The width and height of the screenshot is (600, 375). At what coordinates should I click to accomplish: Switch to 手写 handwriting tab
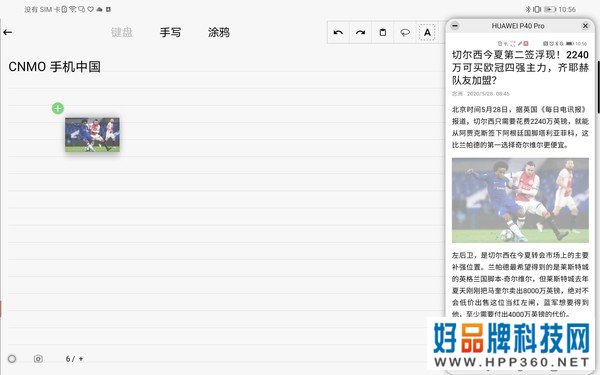(170, 33)
